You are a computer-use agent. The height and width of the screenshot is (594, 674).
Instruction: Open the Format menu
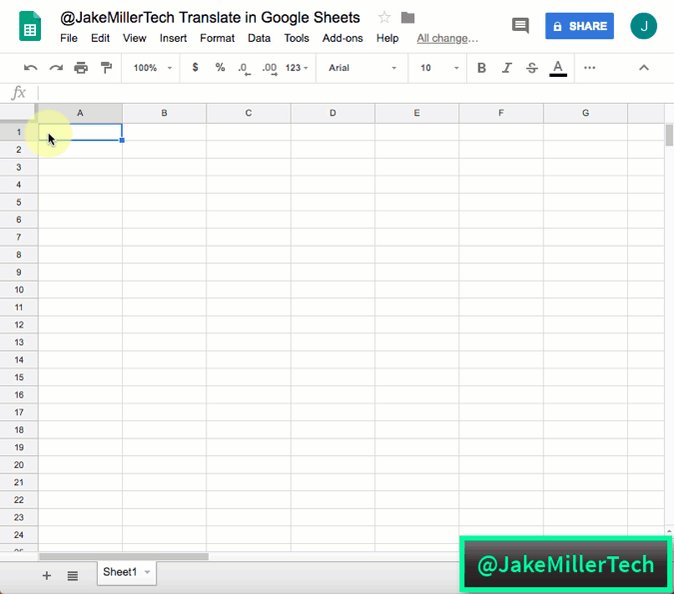click(217, 38)
